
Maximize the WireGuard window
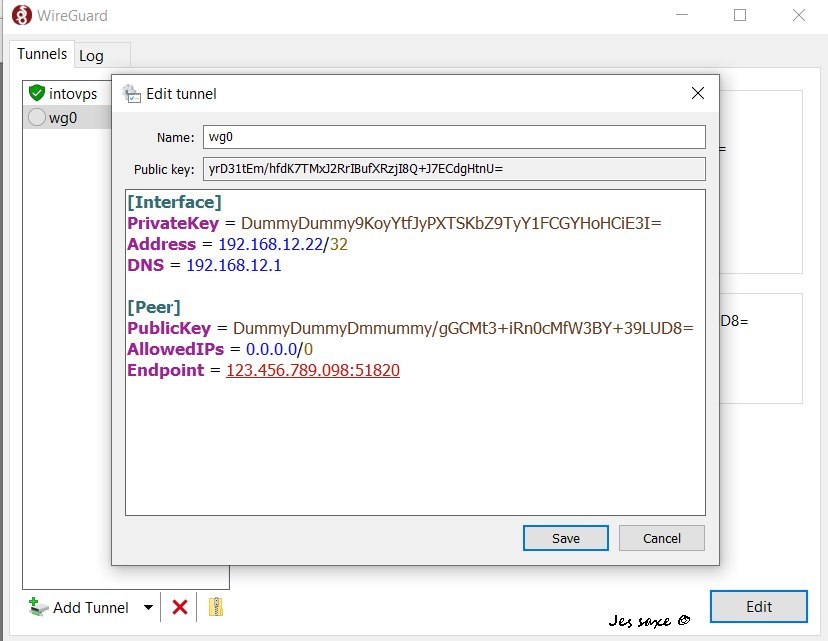point(740,15)
